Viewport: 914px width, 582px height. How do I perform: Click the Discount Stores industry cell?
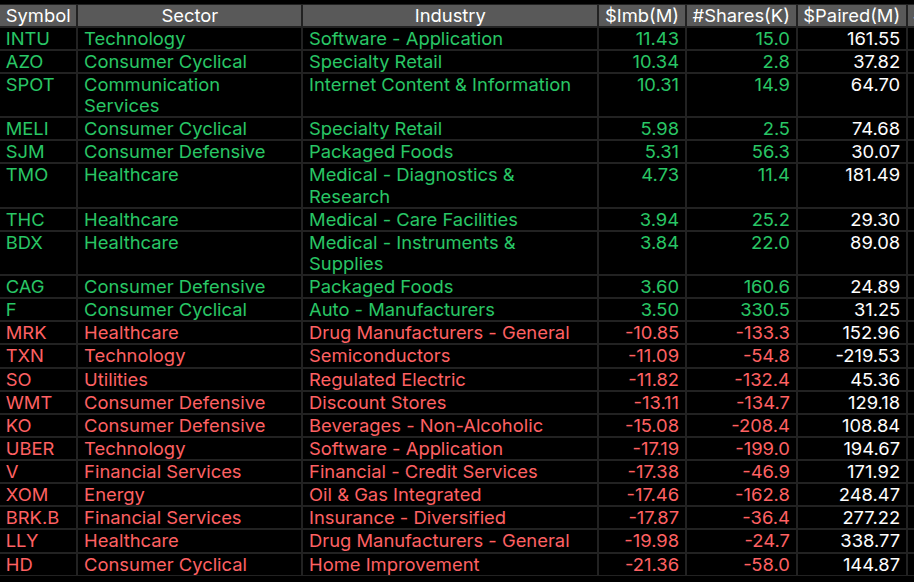click(x=449, y=402)
